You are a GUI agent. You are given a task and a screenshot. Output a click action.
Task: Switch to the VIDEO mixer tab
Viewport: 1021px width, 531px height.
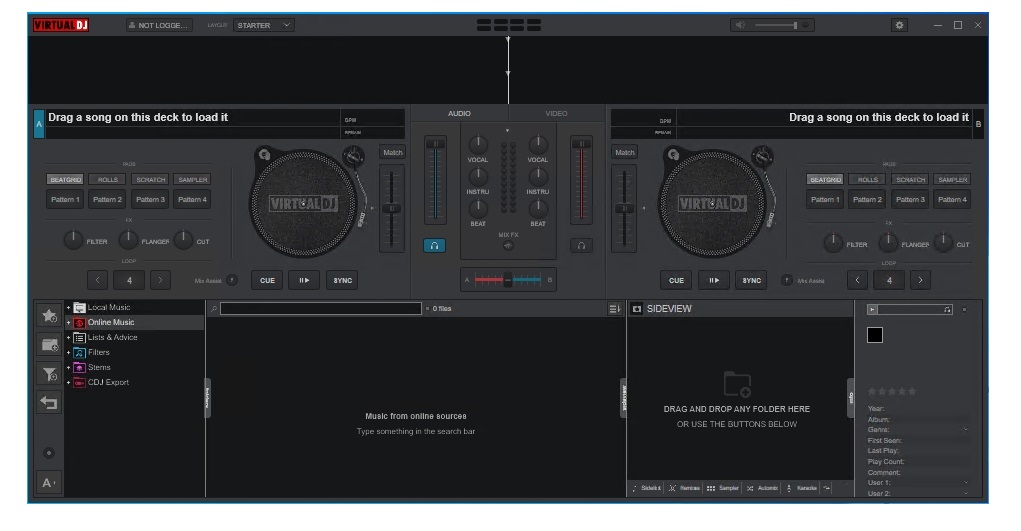[x=556, y=114]
